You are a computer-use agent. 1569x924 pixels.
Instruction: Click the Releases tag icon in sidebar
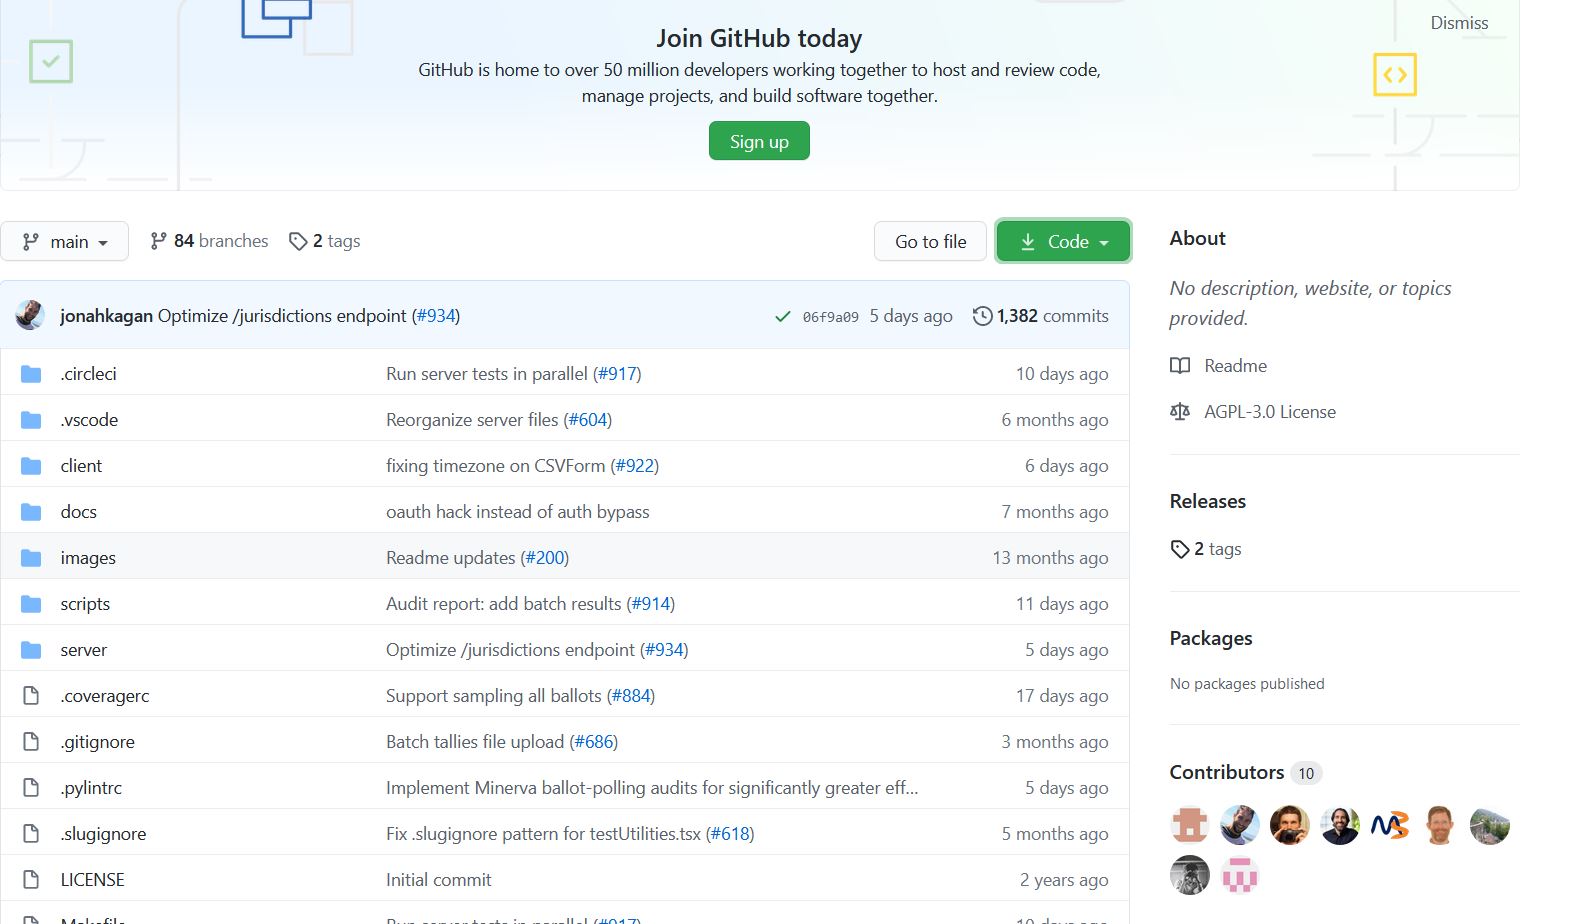tap(1180, 549)
